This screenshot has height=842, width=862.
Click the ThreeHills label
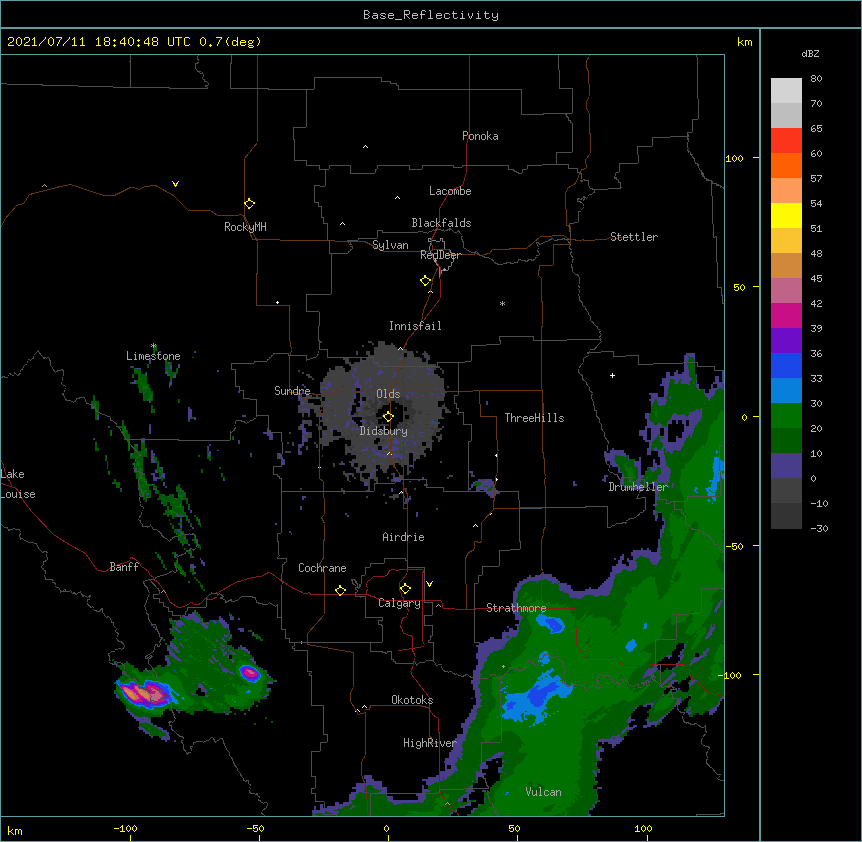534,418
